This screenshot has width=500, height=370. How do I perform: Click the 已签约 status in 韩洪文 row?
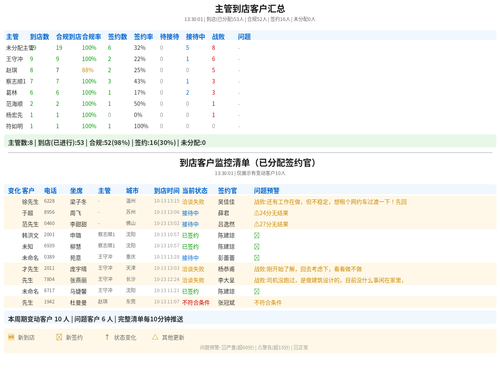click(190, 235)
